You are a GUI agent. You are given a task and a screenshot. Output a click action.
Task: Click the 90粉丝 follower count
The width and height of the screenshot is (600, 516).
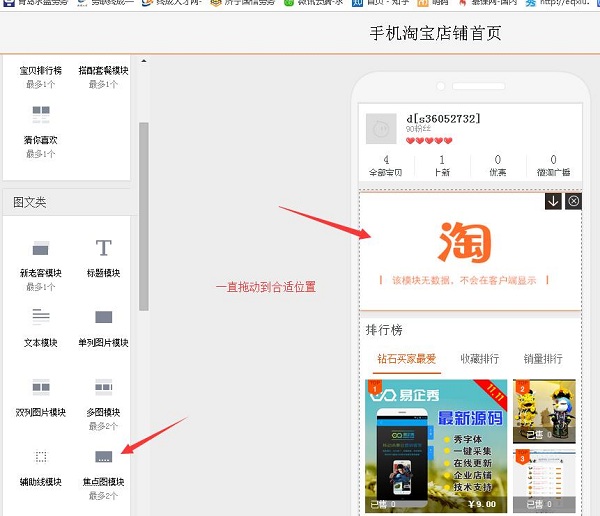418,129
